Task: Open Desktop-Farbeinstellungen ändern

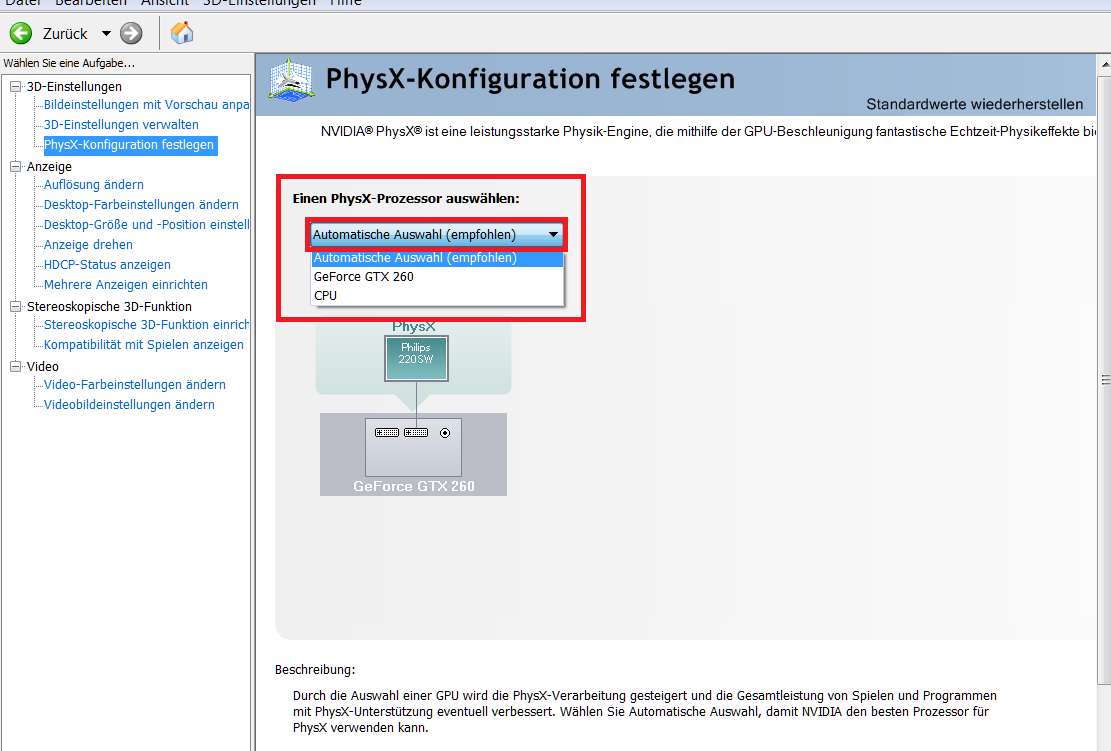Action: 141,205
